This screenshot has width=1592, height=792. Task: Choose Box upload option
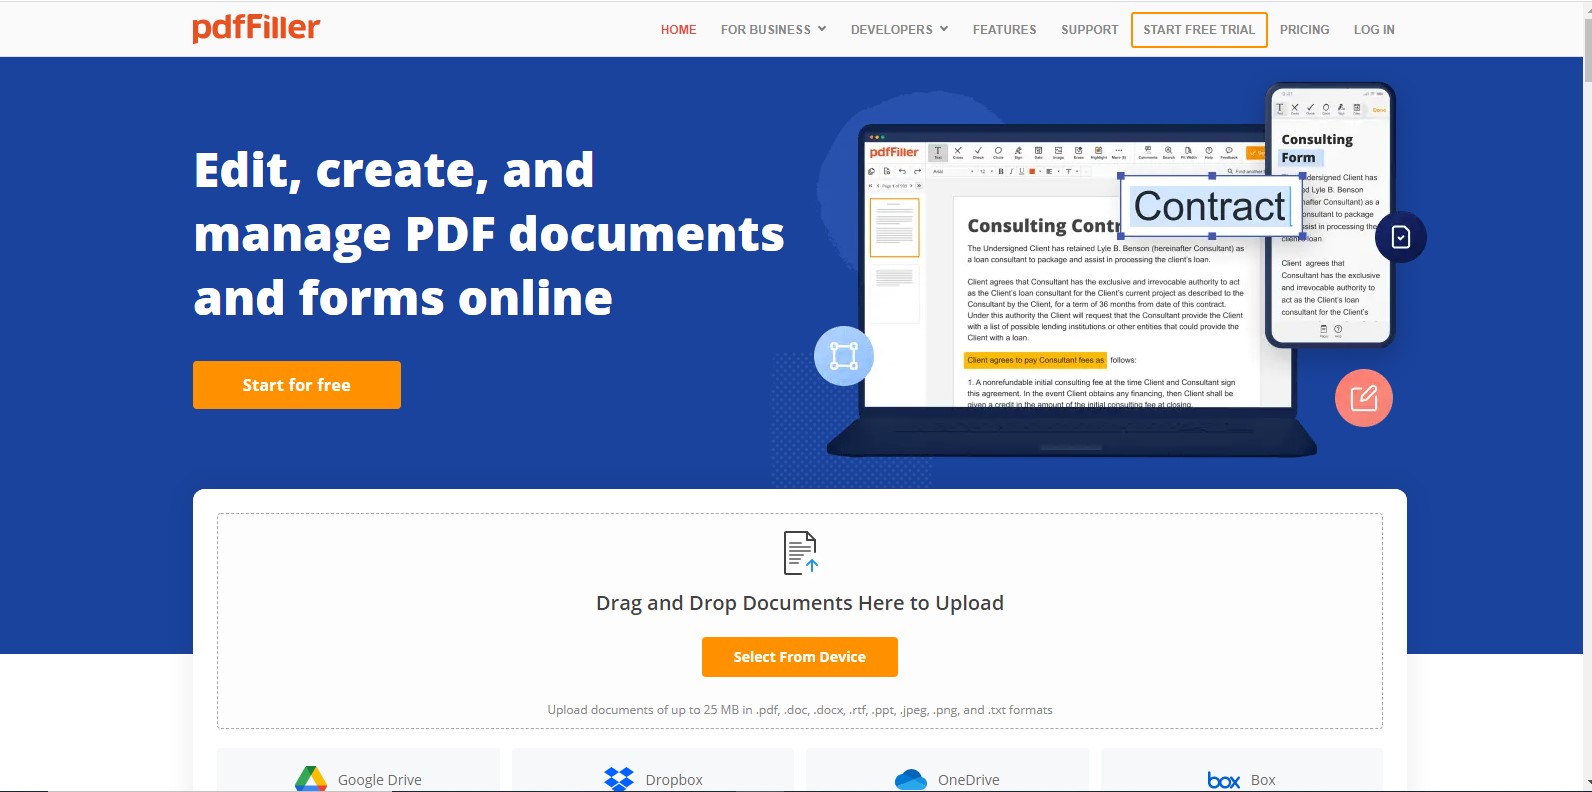[x=1242, y=770]
